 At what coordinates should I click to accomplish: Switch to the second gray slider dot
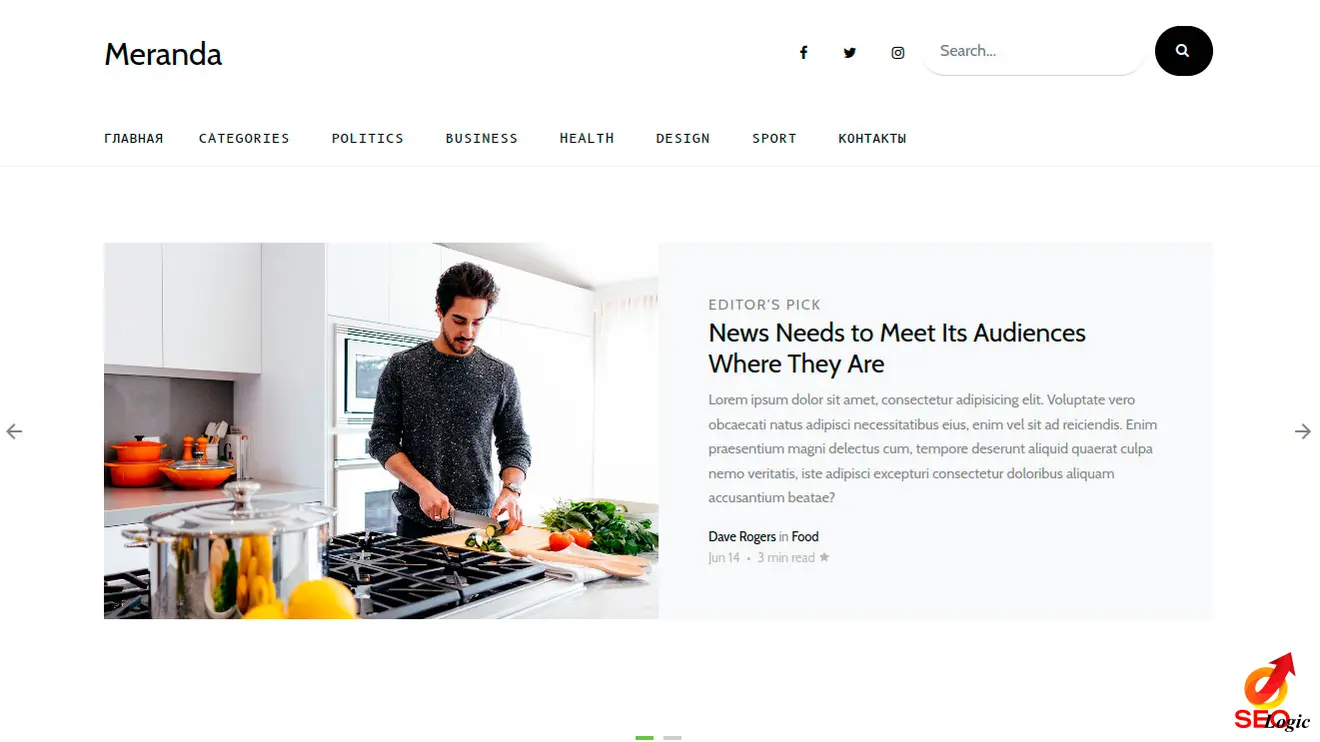pos(672,738)
